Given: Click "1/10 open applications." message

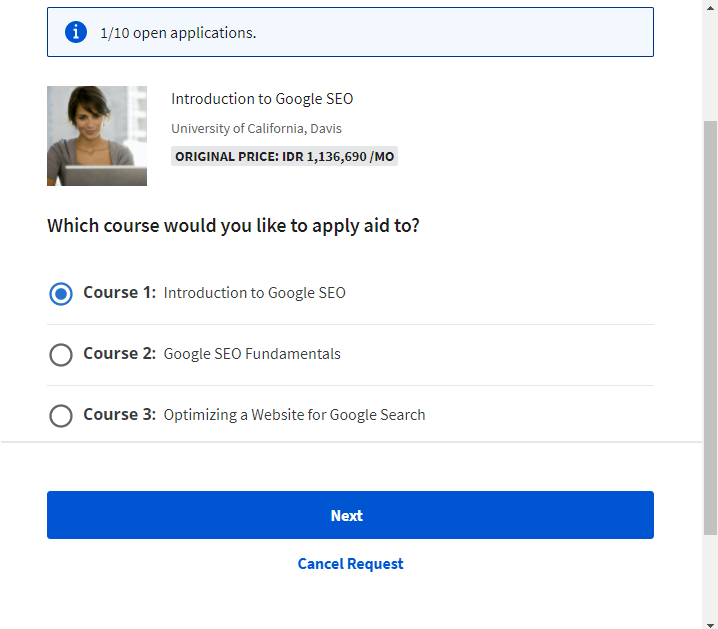Looking at the screenshot, I should coord(179,33).
